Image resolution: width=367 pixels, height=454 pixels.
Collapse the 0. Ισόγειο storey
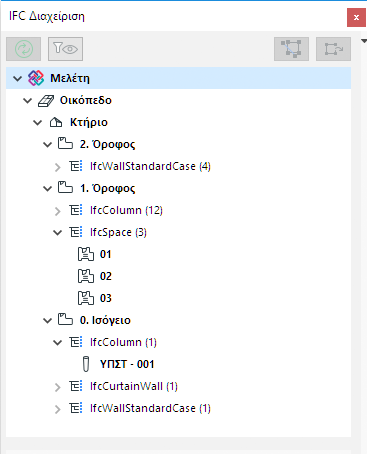48,321
